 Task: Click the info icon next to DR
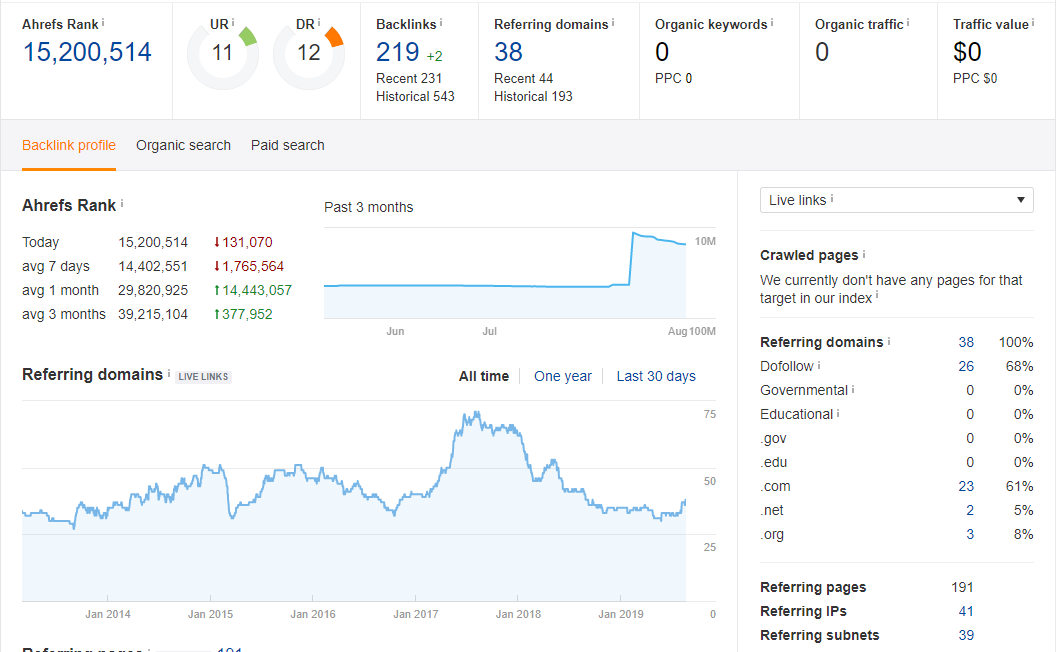point(319,22)
